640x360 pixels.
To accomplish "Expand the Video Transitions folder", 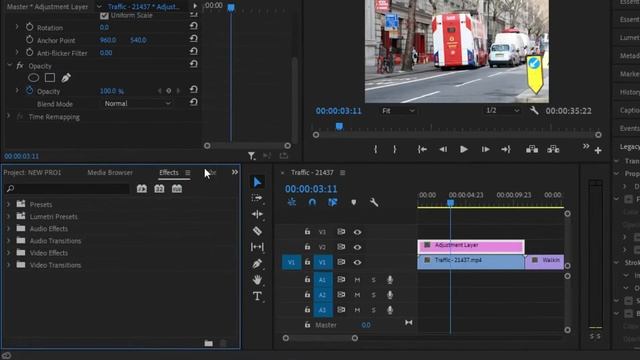I will 8,265.
